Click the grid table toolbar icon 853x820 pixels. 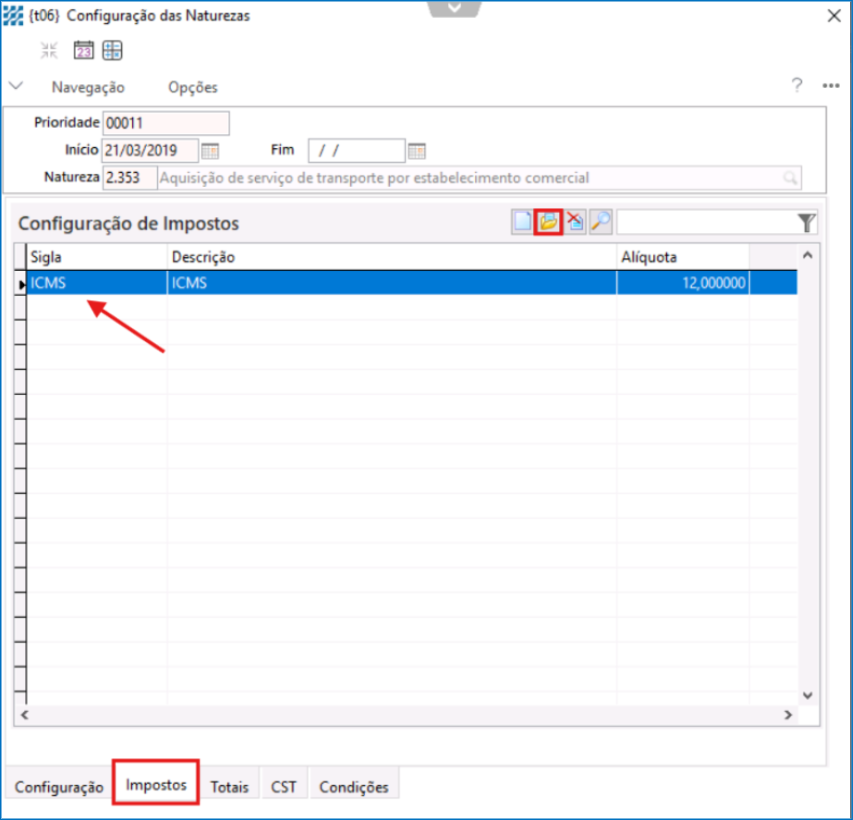112,50
